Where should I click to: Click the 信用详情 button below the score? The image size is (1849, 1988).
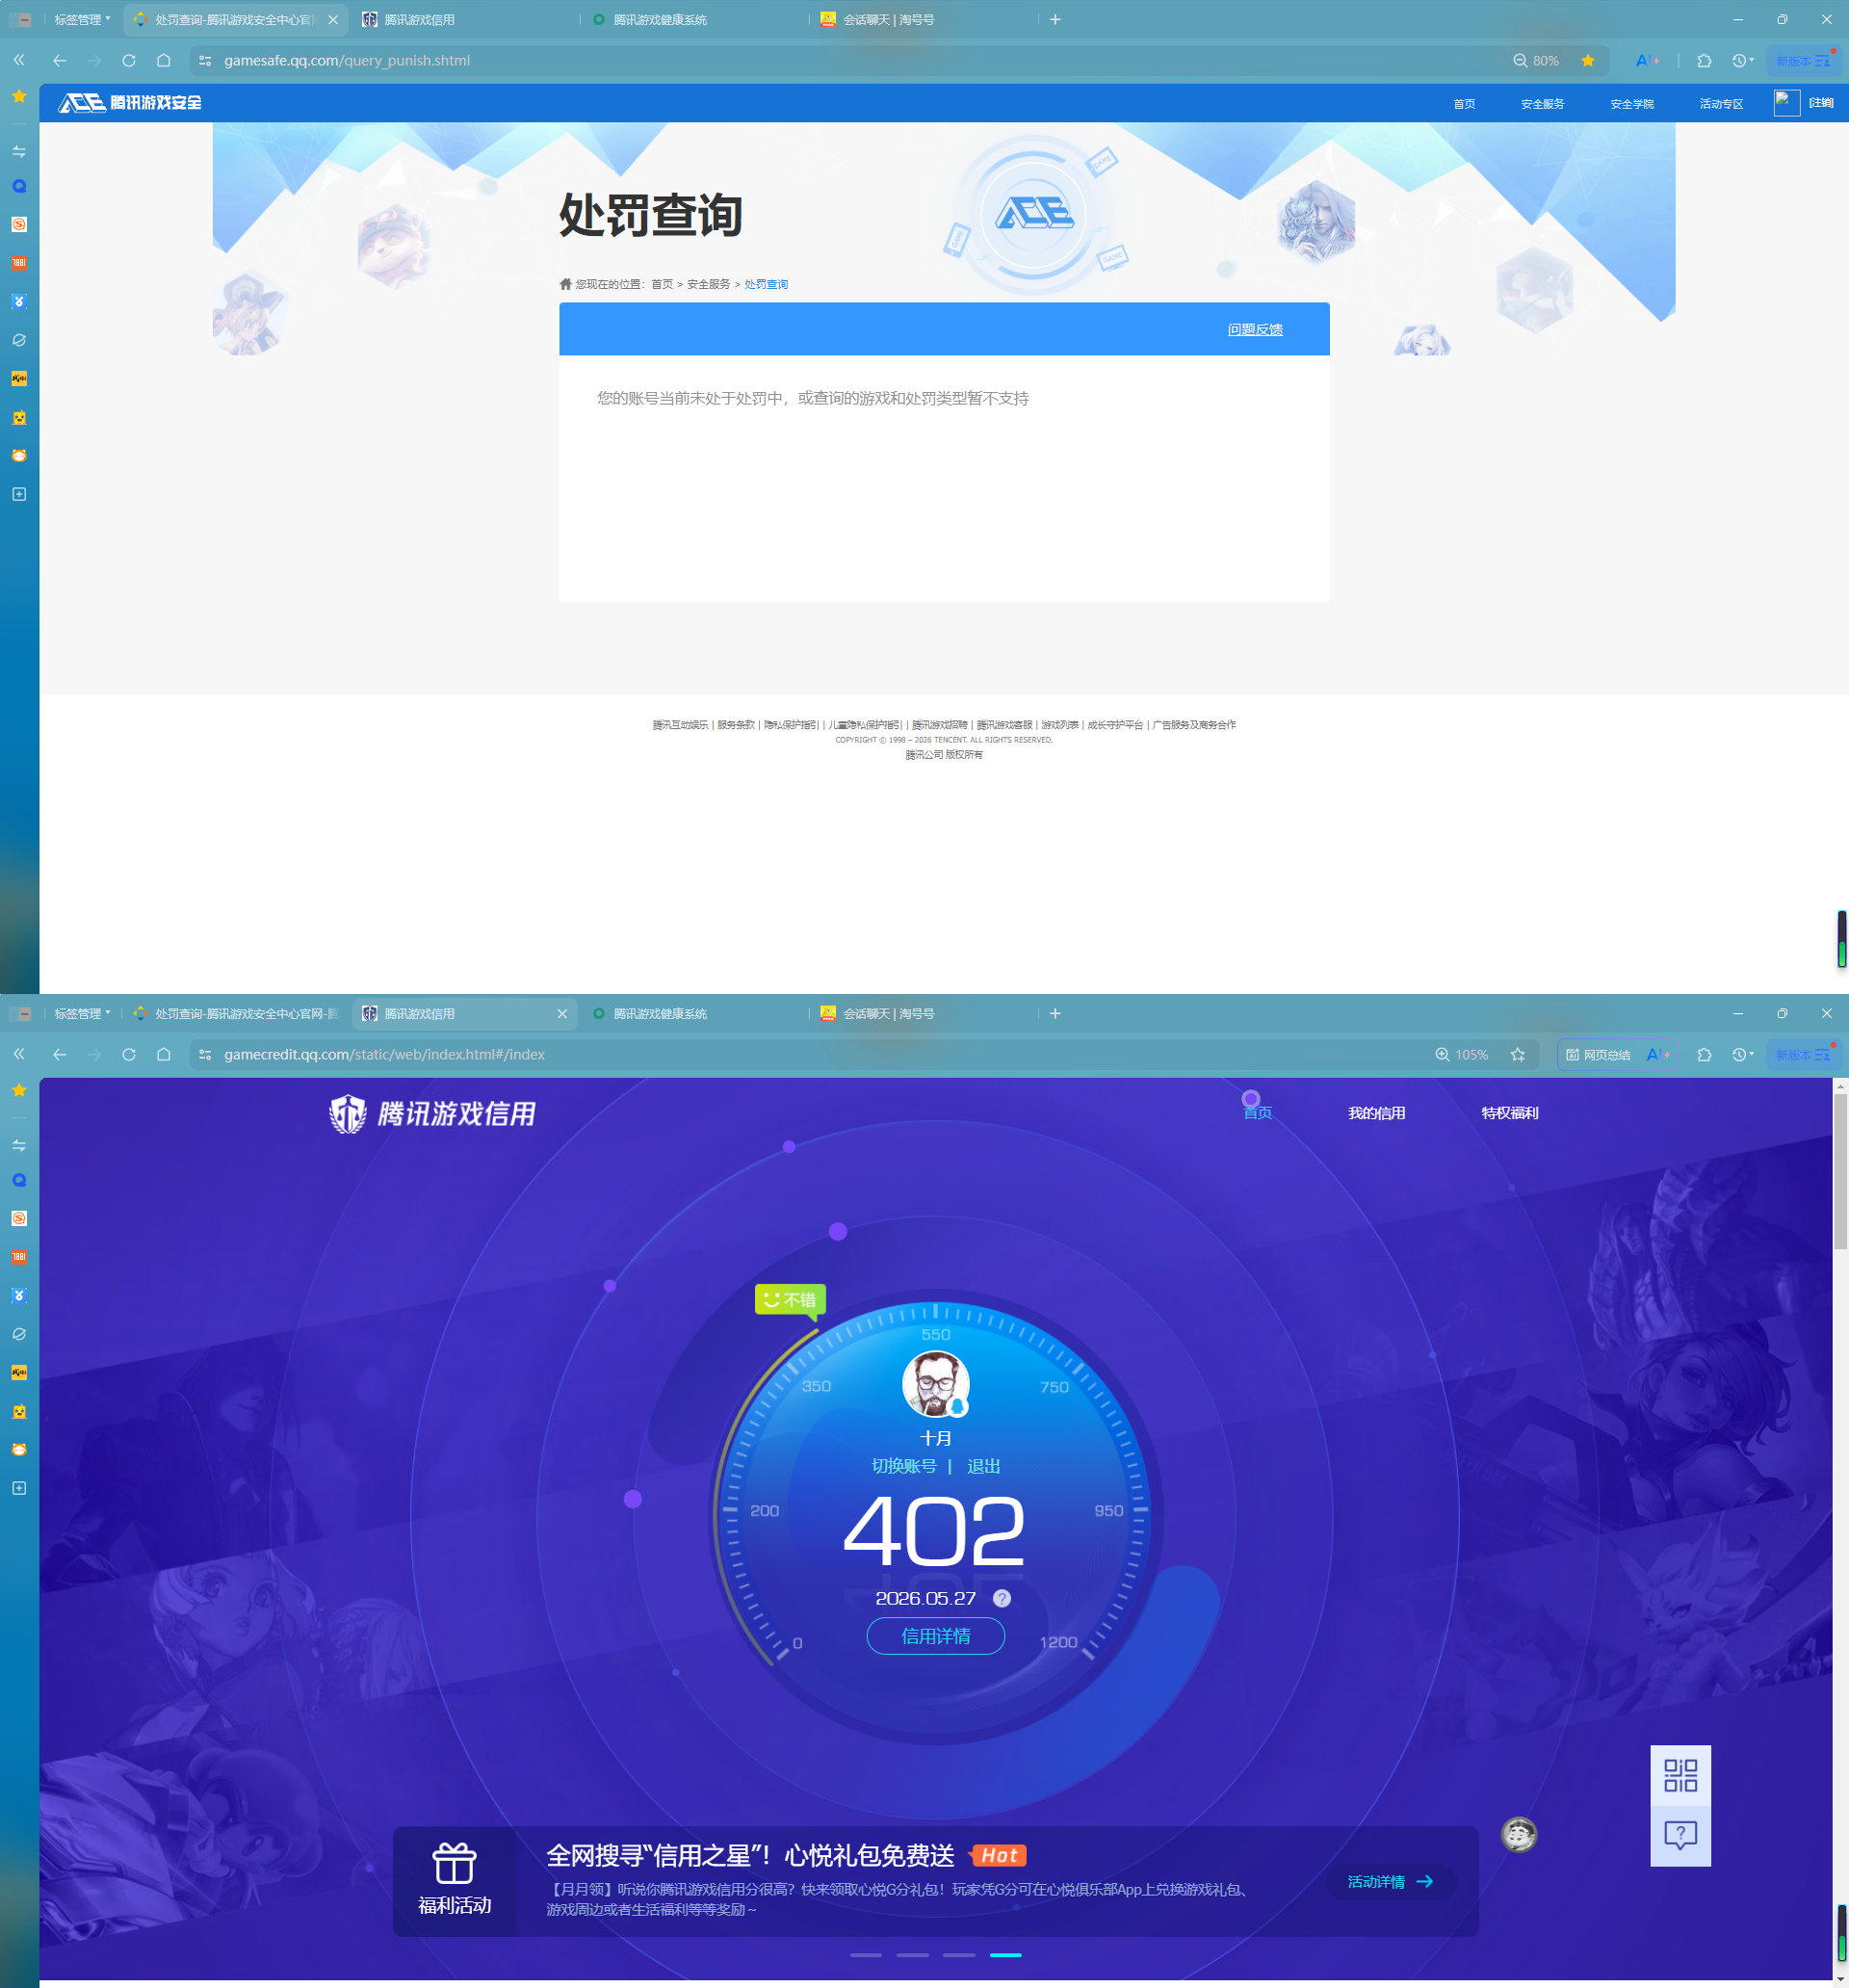tap(935, 1636)
